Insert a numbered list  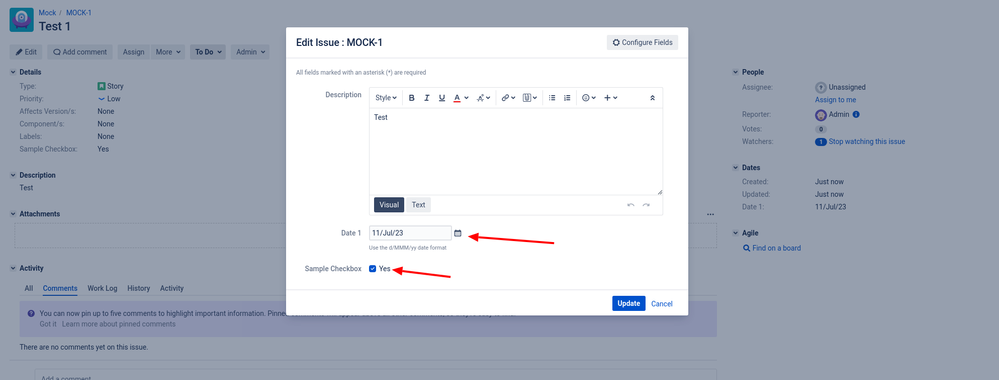tap(567, 98)
